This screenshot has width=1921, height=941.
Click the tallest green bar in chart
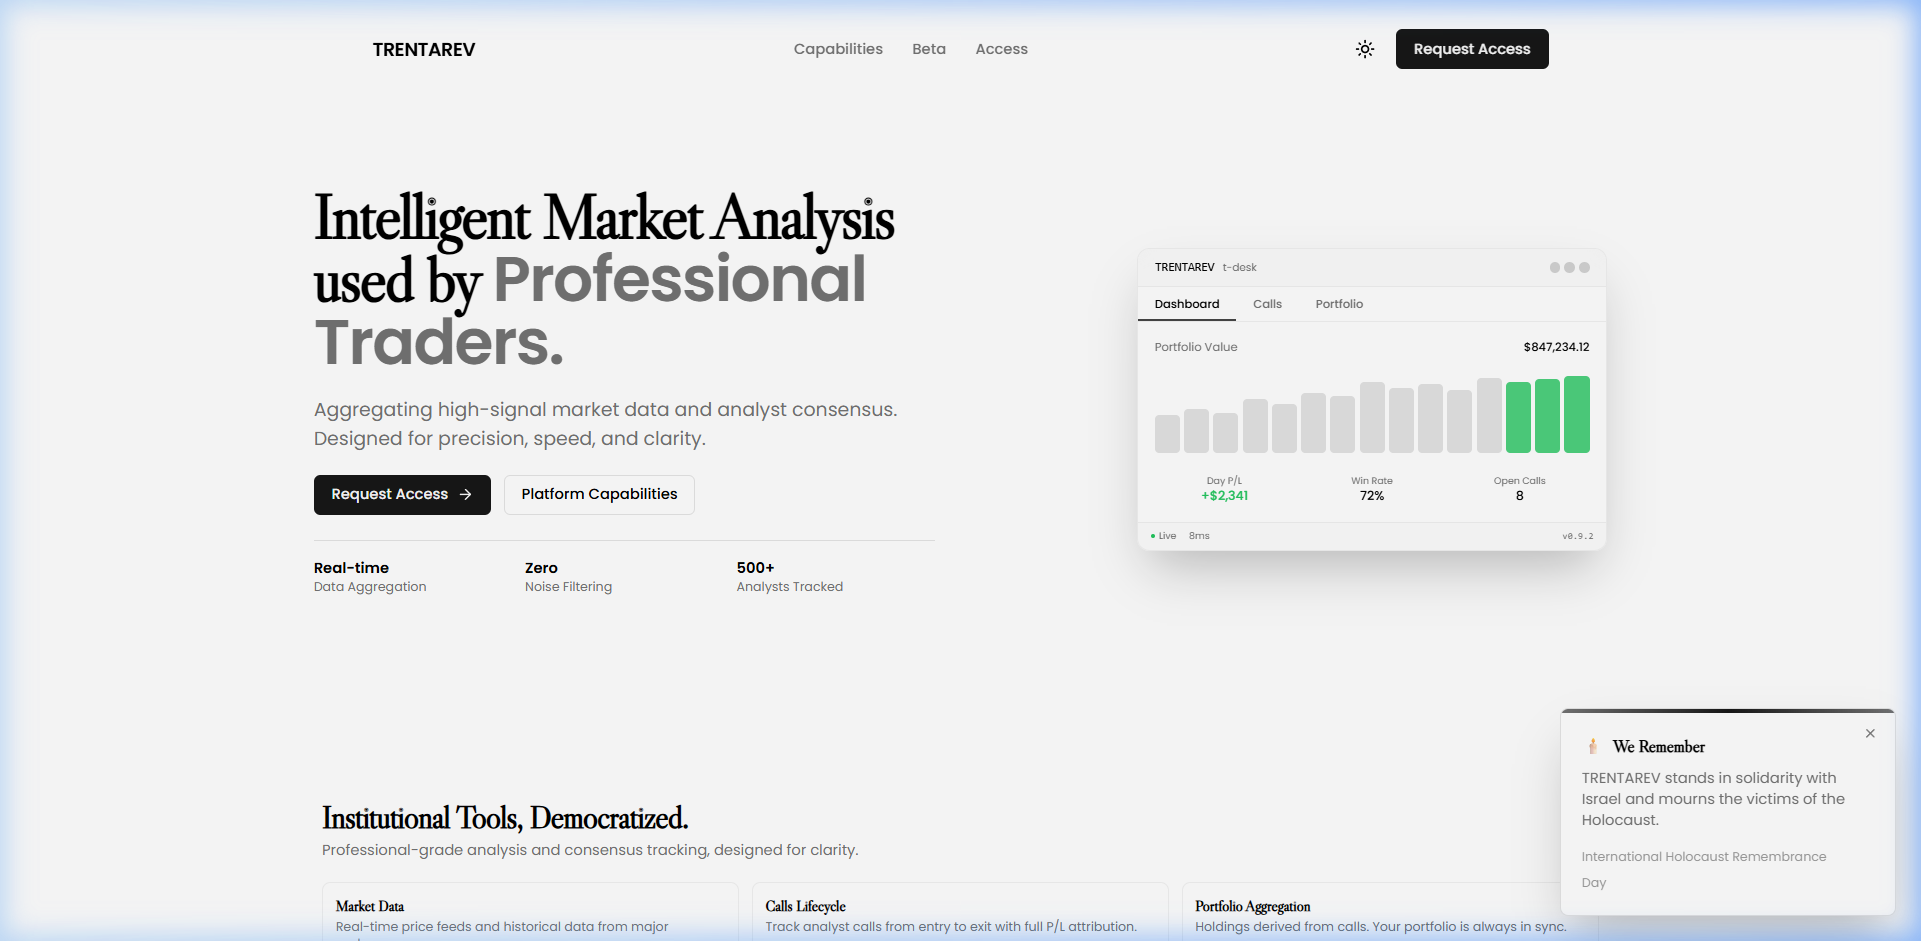click(1577, 415)
